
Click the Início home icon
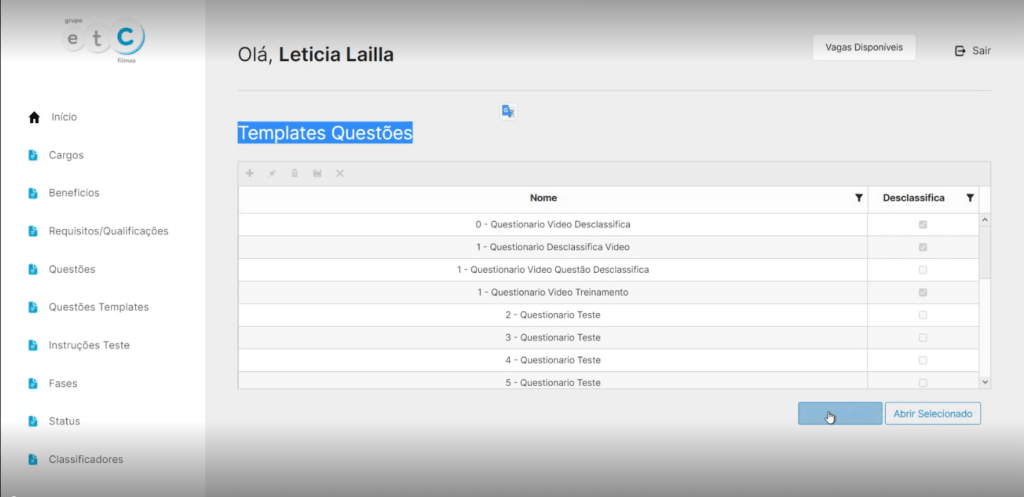[34, 118]
